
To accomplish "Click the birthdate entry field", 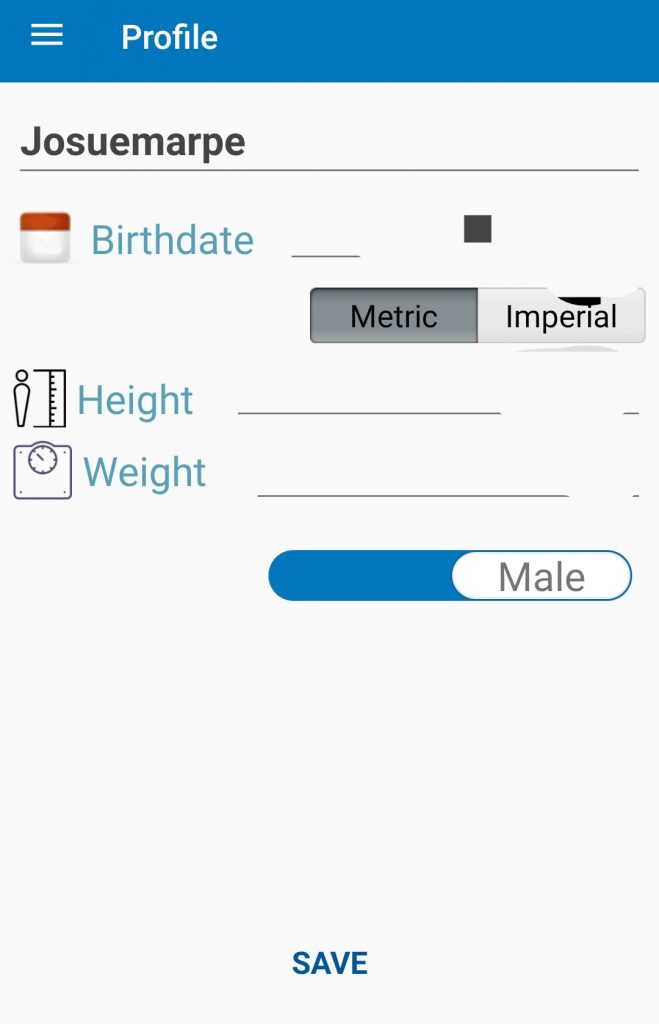I will point(326,241).
